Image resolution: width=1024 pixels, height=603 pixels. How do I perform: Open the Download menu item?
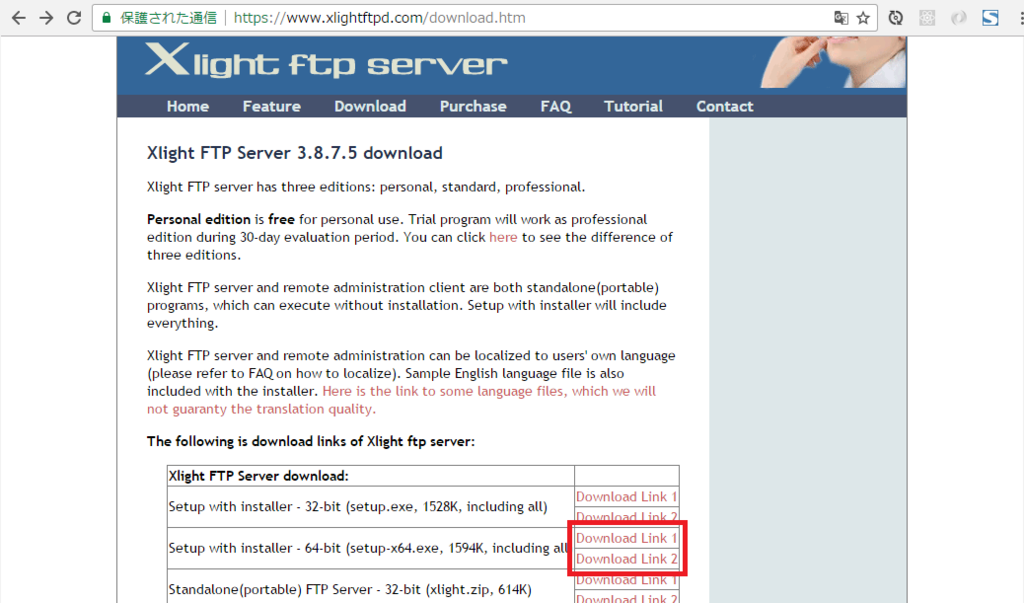[370, 106]
